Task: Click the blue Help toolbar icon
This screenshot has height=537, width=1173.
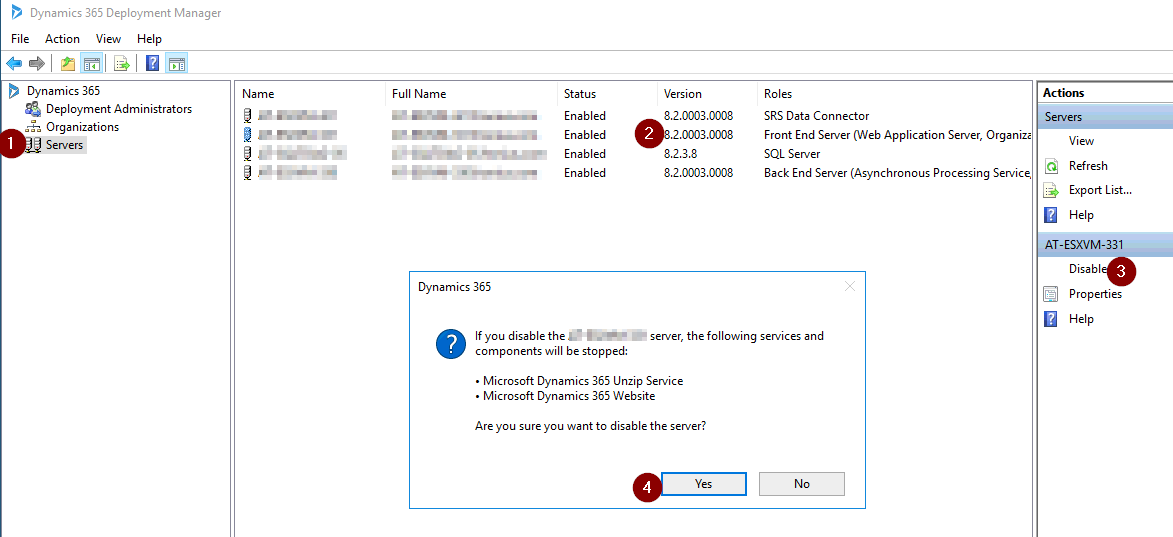Action: click(x=153, y=64)
